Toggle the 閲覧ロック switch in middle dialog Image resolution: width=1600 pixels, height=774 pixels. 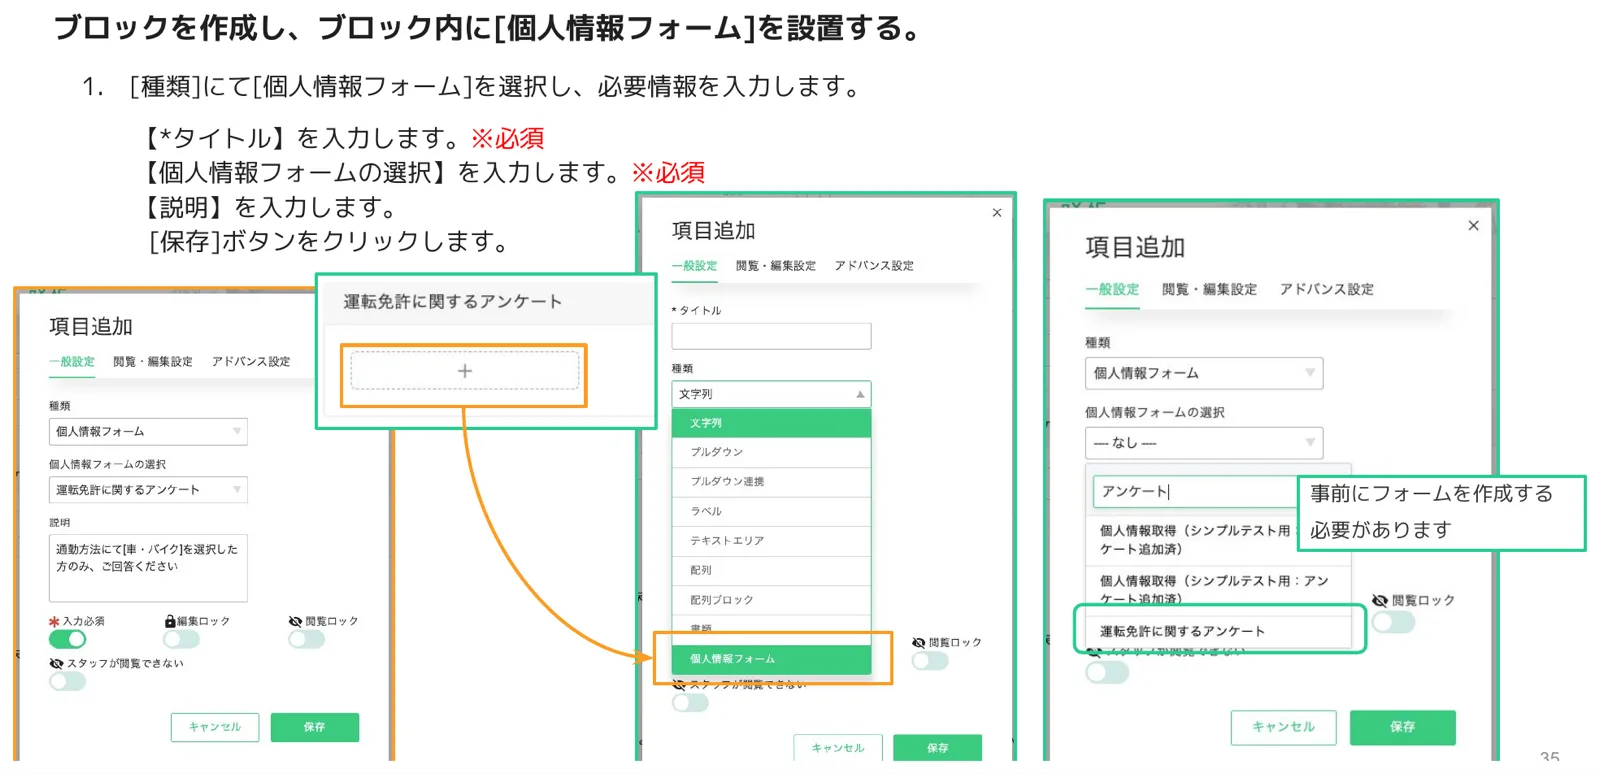pyautogui.click(x=930, y=660)
